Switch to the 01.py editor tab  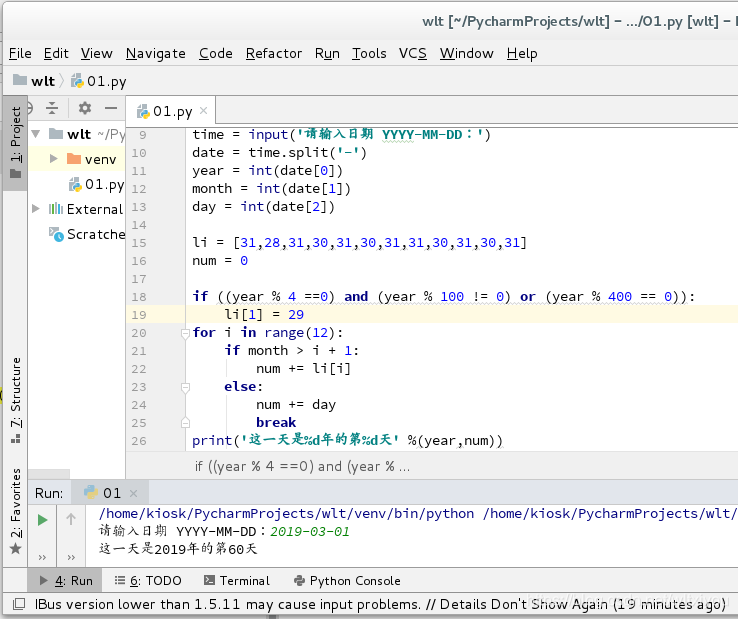click(165, 112)
